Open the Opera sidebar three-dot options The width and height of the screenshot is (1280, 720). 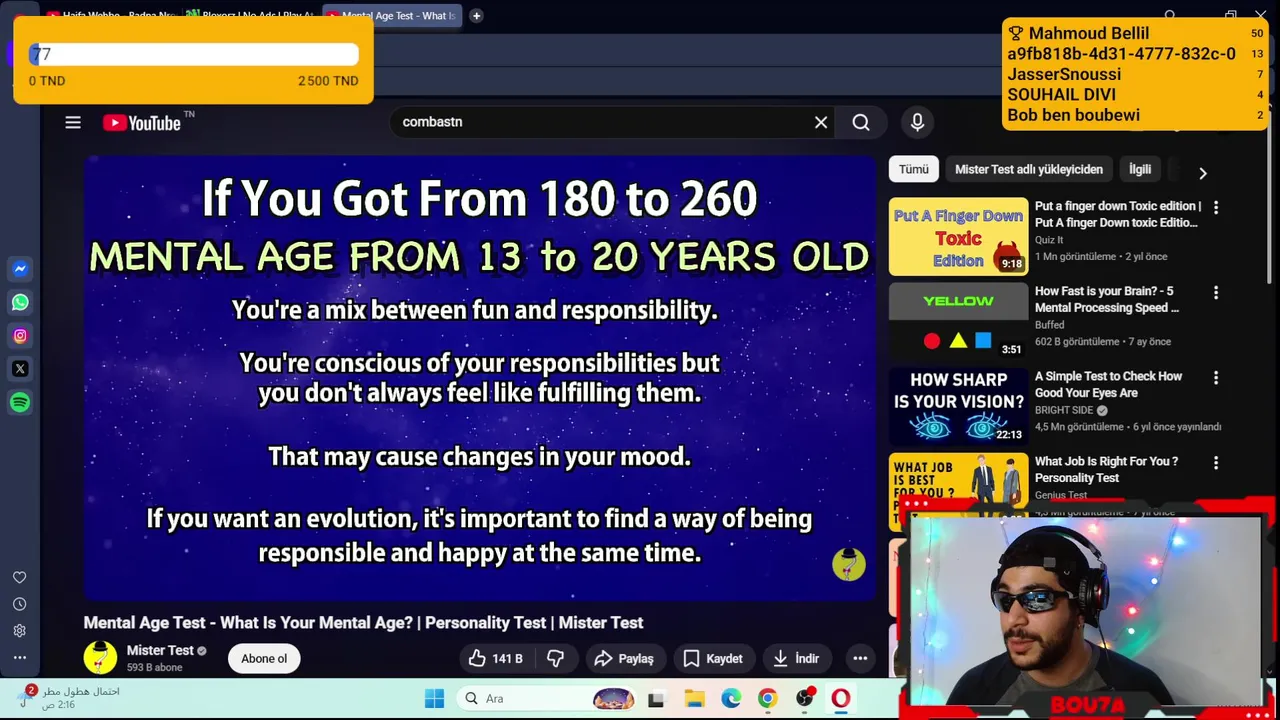point(19,658)
